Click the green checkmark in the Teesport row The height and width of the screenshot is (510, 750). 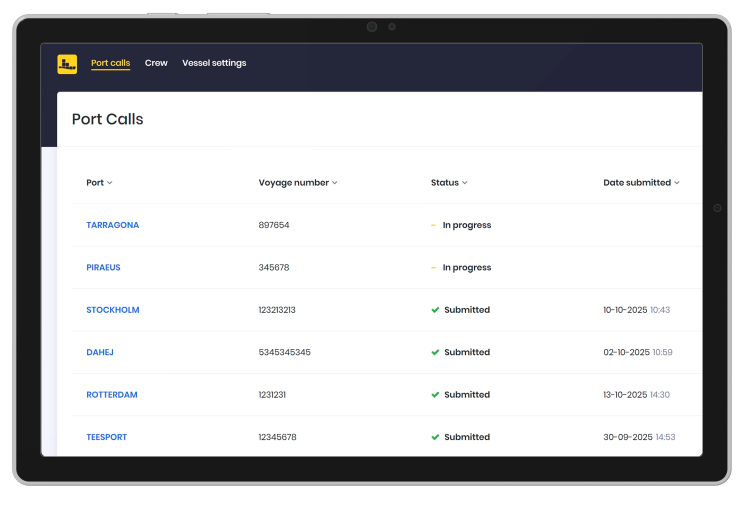[x=435, y=437]
